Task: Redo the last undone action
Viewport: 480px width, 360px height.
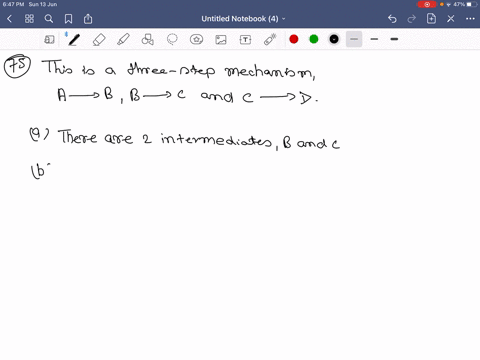Action: pos(412,19)
